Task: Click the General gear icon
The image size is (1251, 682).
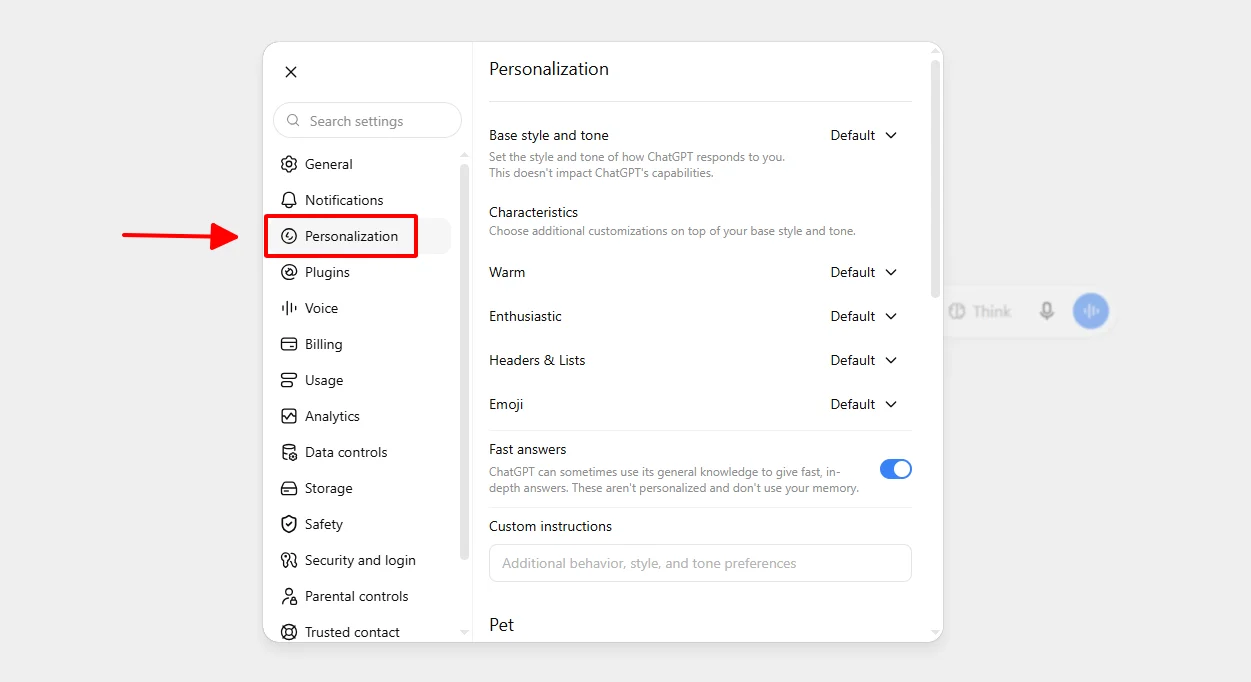Action: tap(289, 164)
